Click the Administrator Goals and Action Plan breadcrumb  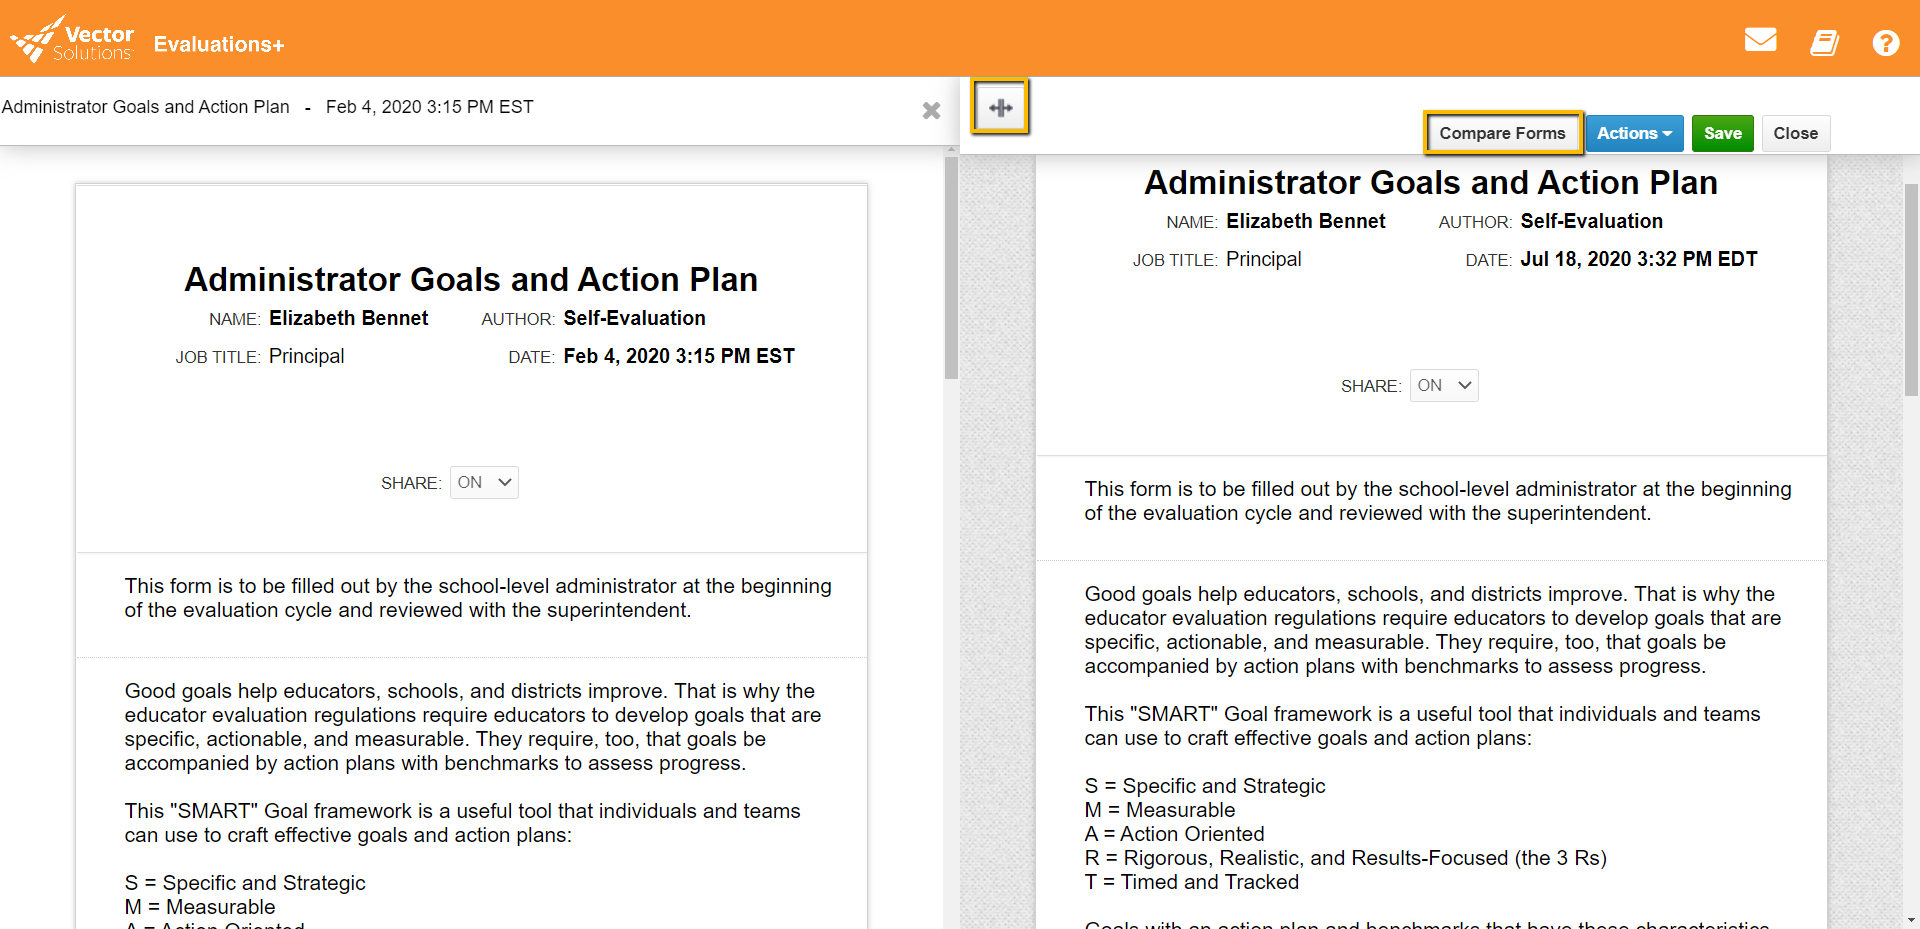(x=146, y=107)
